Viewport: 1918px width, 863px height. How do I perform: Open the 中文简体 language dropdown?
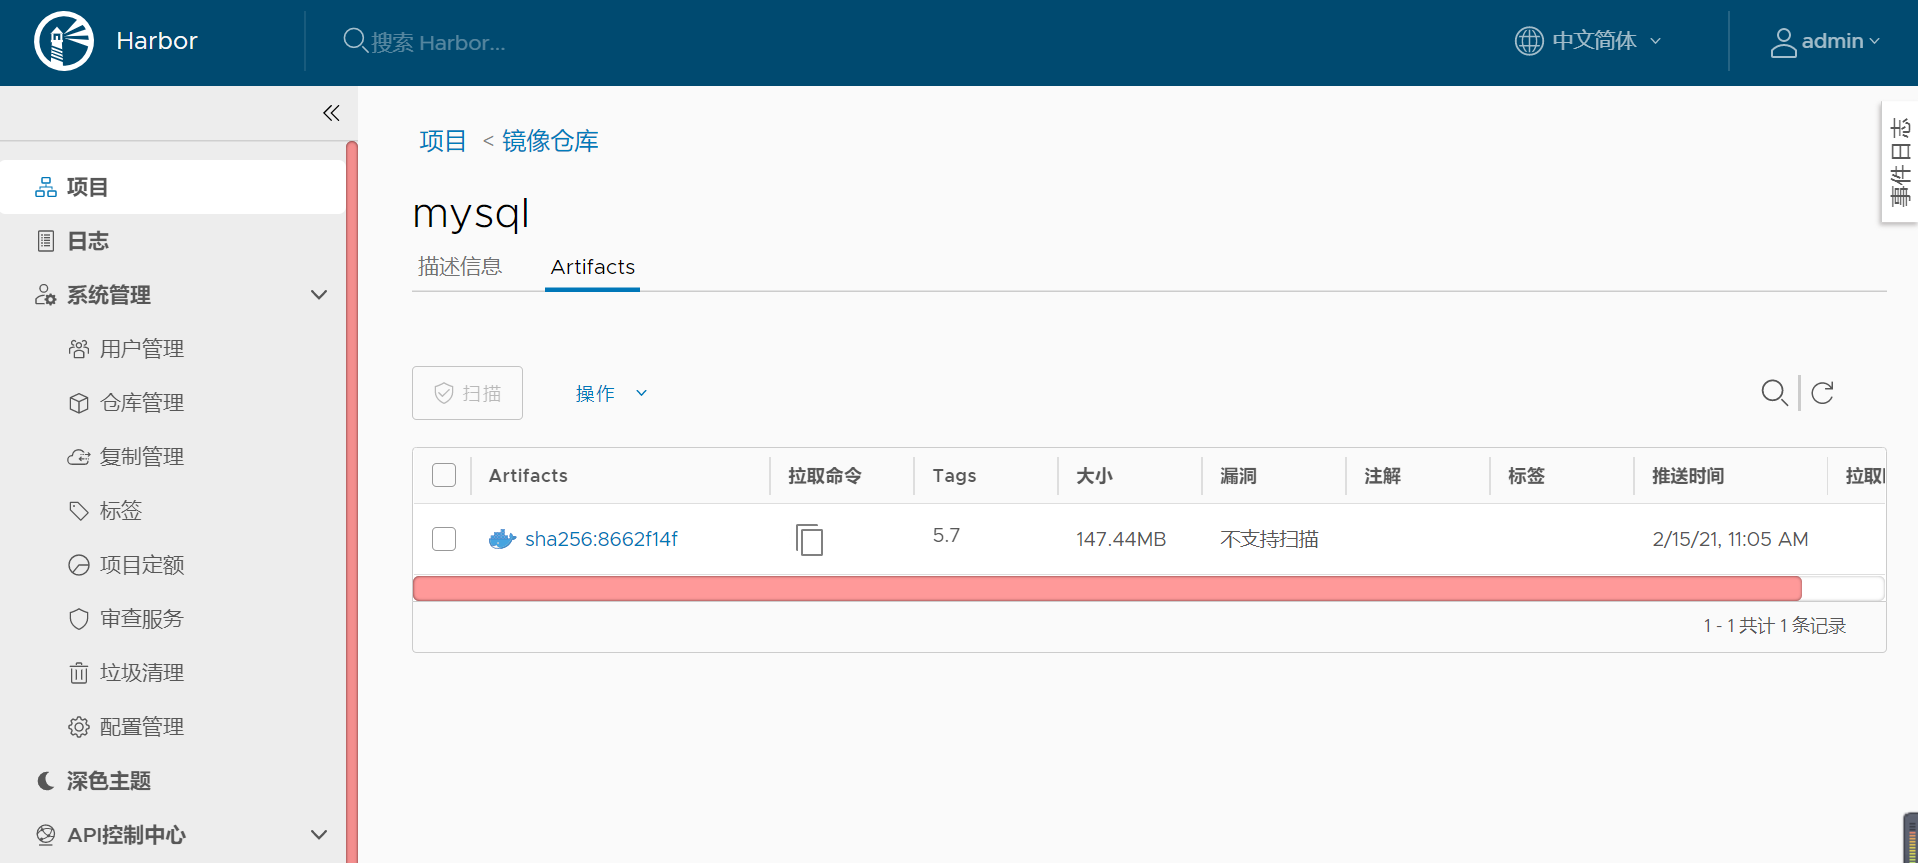pos(1588,41)
